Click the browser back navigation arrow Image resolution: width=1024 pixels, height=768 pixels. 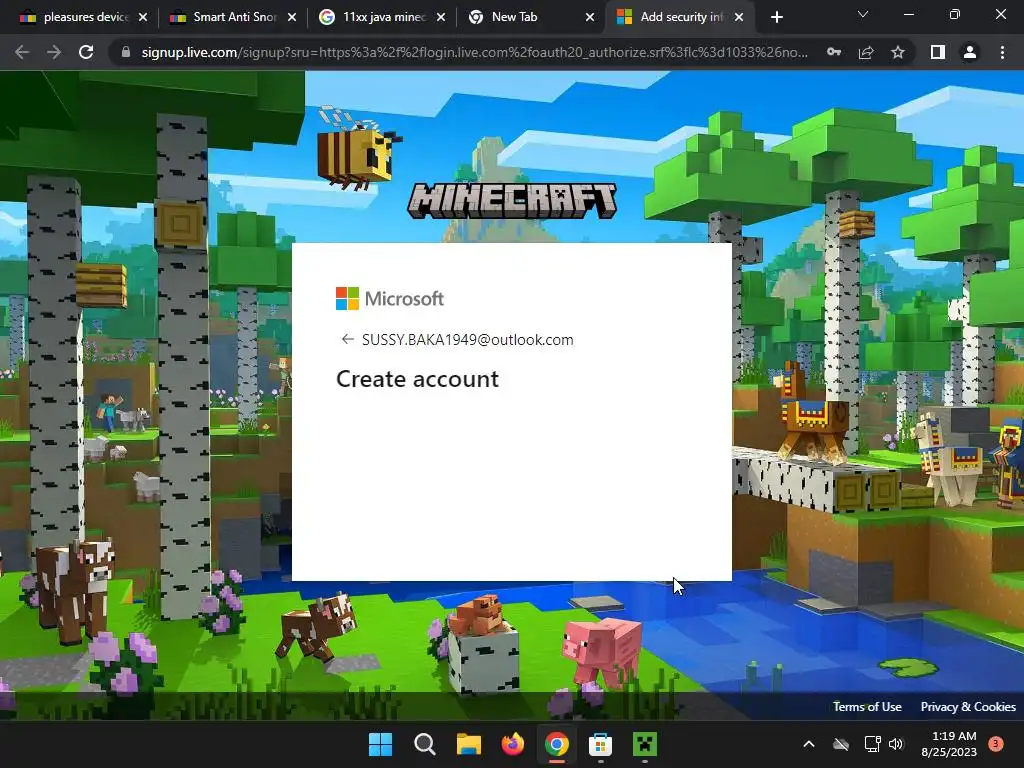(22, 52)
